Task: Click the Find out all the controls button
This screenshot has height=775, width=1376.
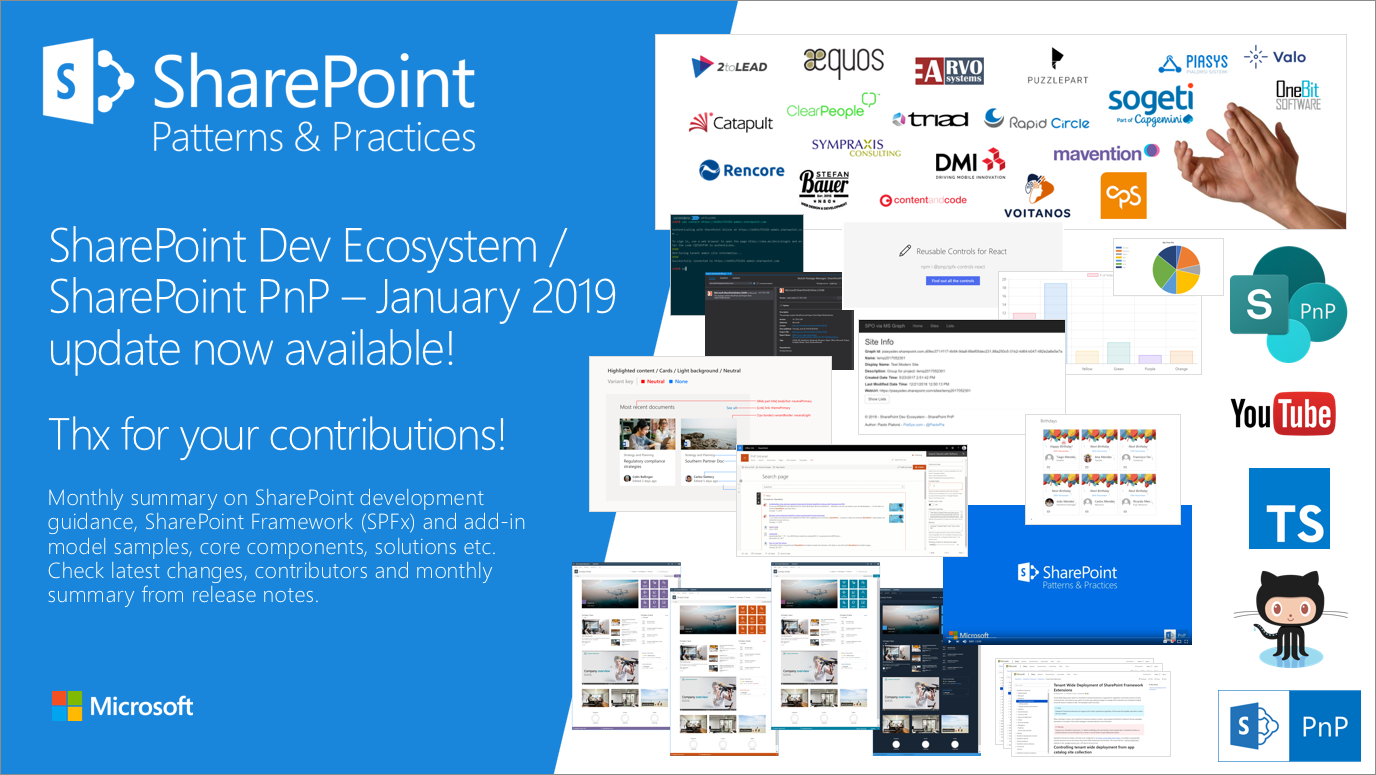Action: [x=953, y=281]
